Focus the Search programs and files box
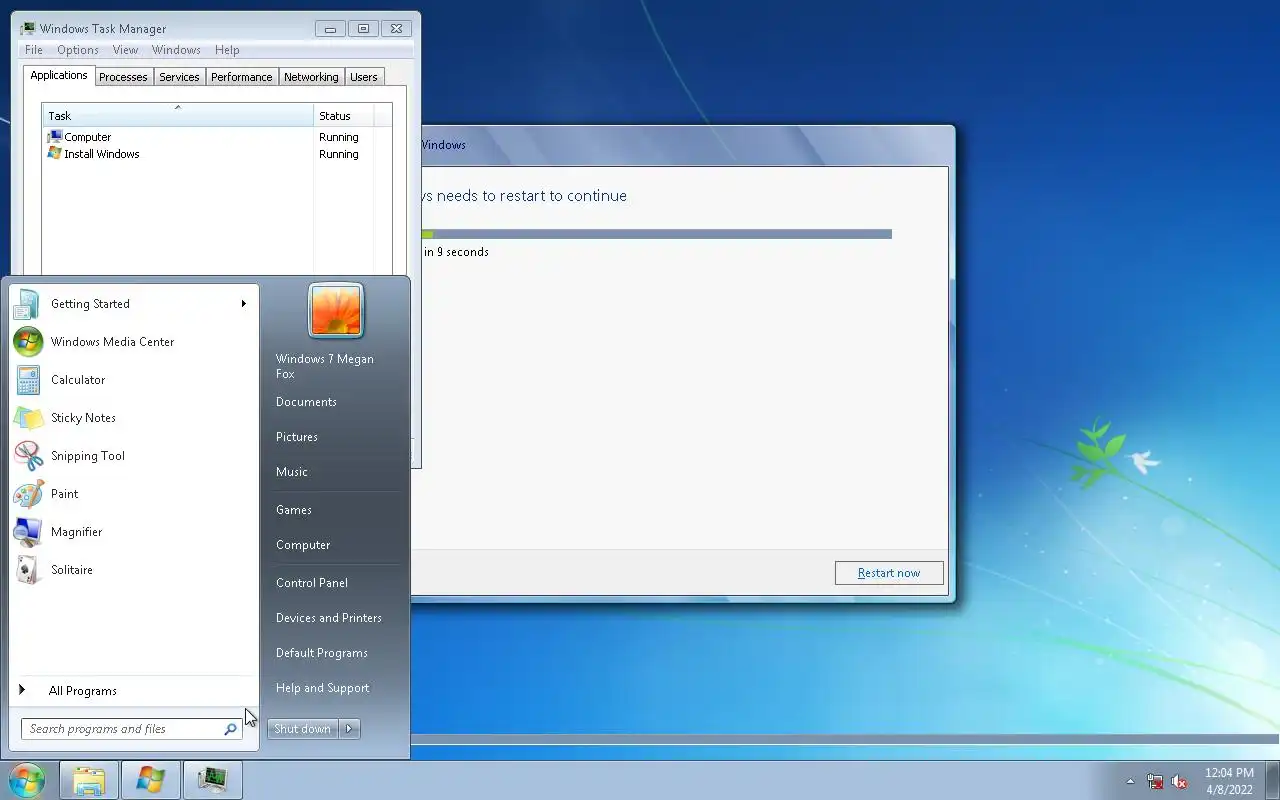This screenshot has width=1280, height=800. tap(131, 729)
